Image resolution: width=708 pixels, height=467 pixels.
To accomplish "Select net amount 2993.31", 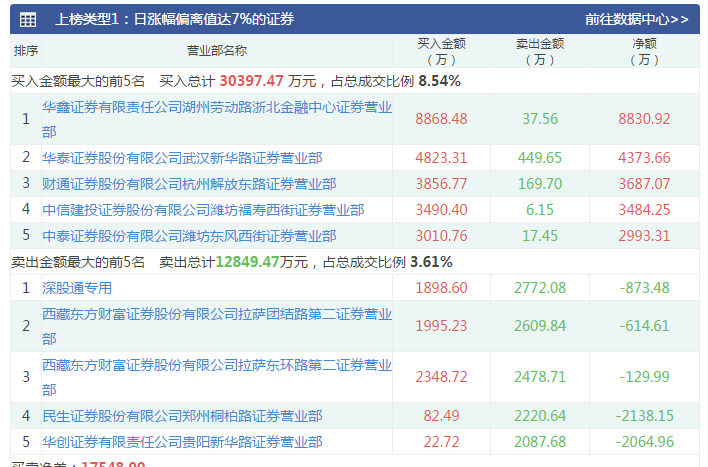I will click(x=644, y=236).
